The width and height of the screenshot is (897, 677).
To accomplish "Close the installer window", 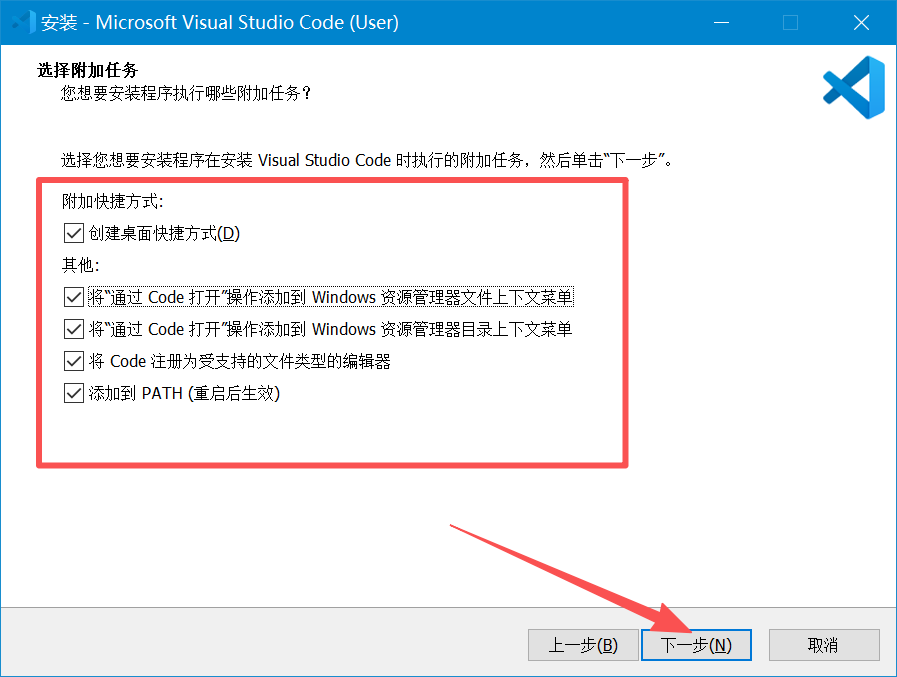I will point(861,22).
